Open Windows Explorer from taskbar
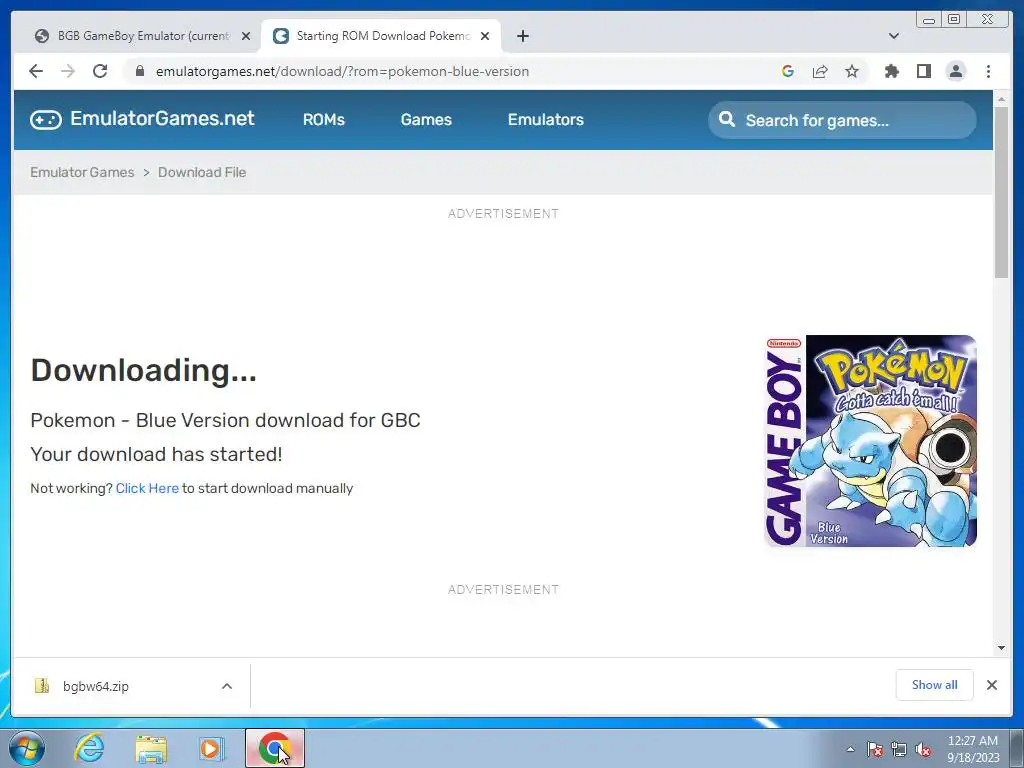Viewport: 1024px width, 768px height. (x=151, y=748)
